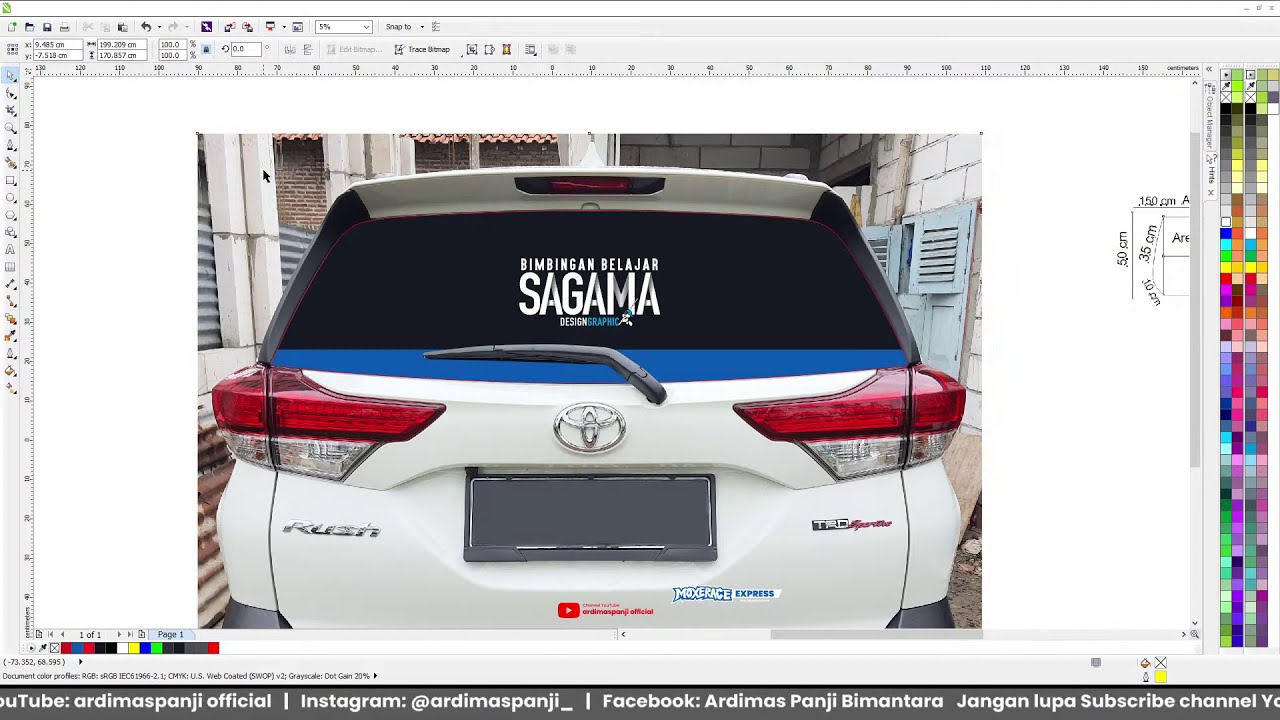Click the Wrap text icon

click(530, 49)
